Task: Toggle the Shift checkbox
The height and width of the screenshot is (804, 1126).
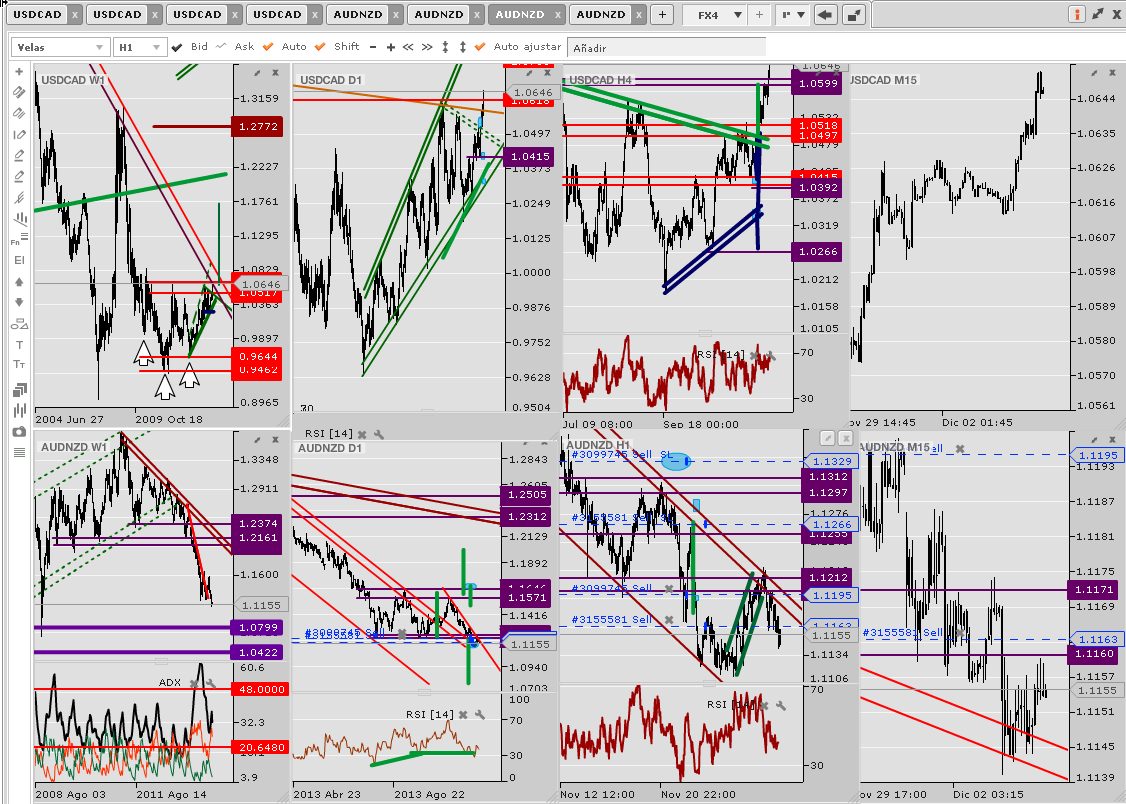Action: click(x=320, y=47)
